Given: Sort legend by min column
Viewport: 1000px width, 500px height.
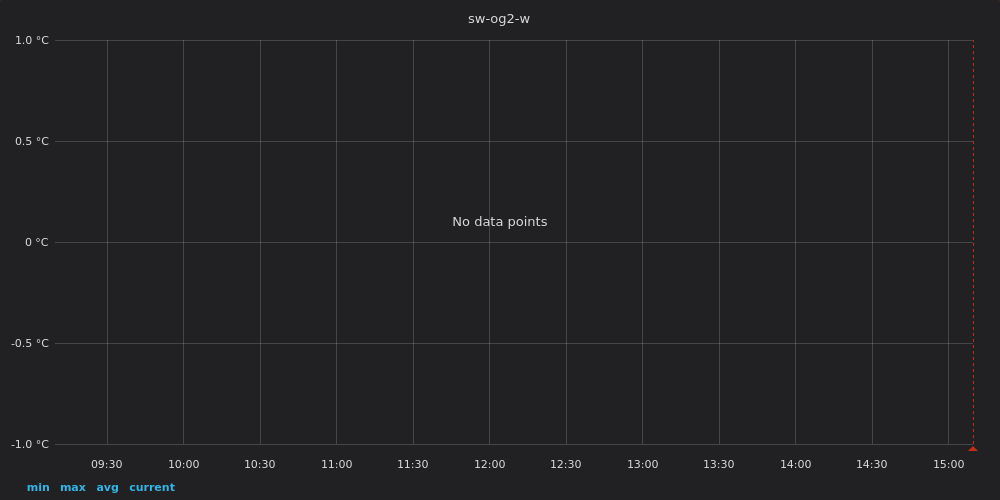Looking at the screenshot, I should 38,488.
